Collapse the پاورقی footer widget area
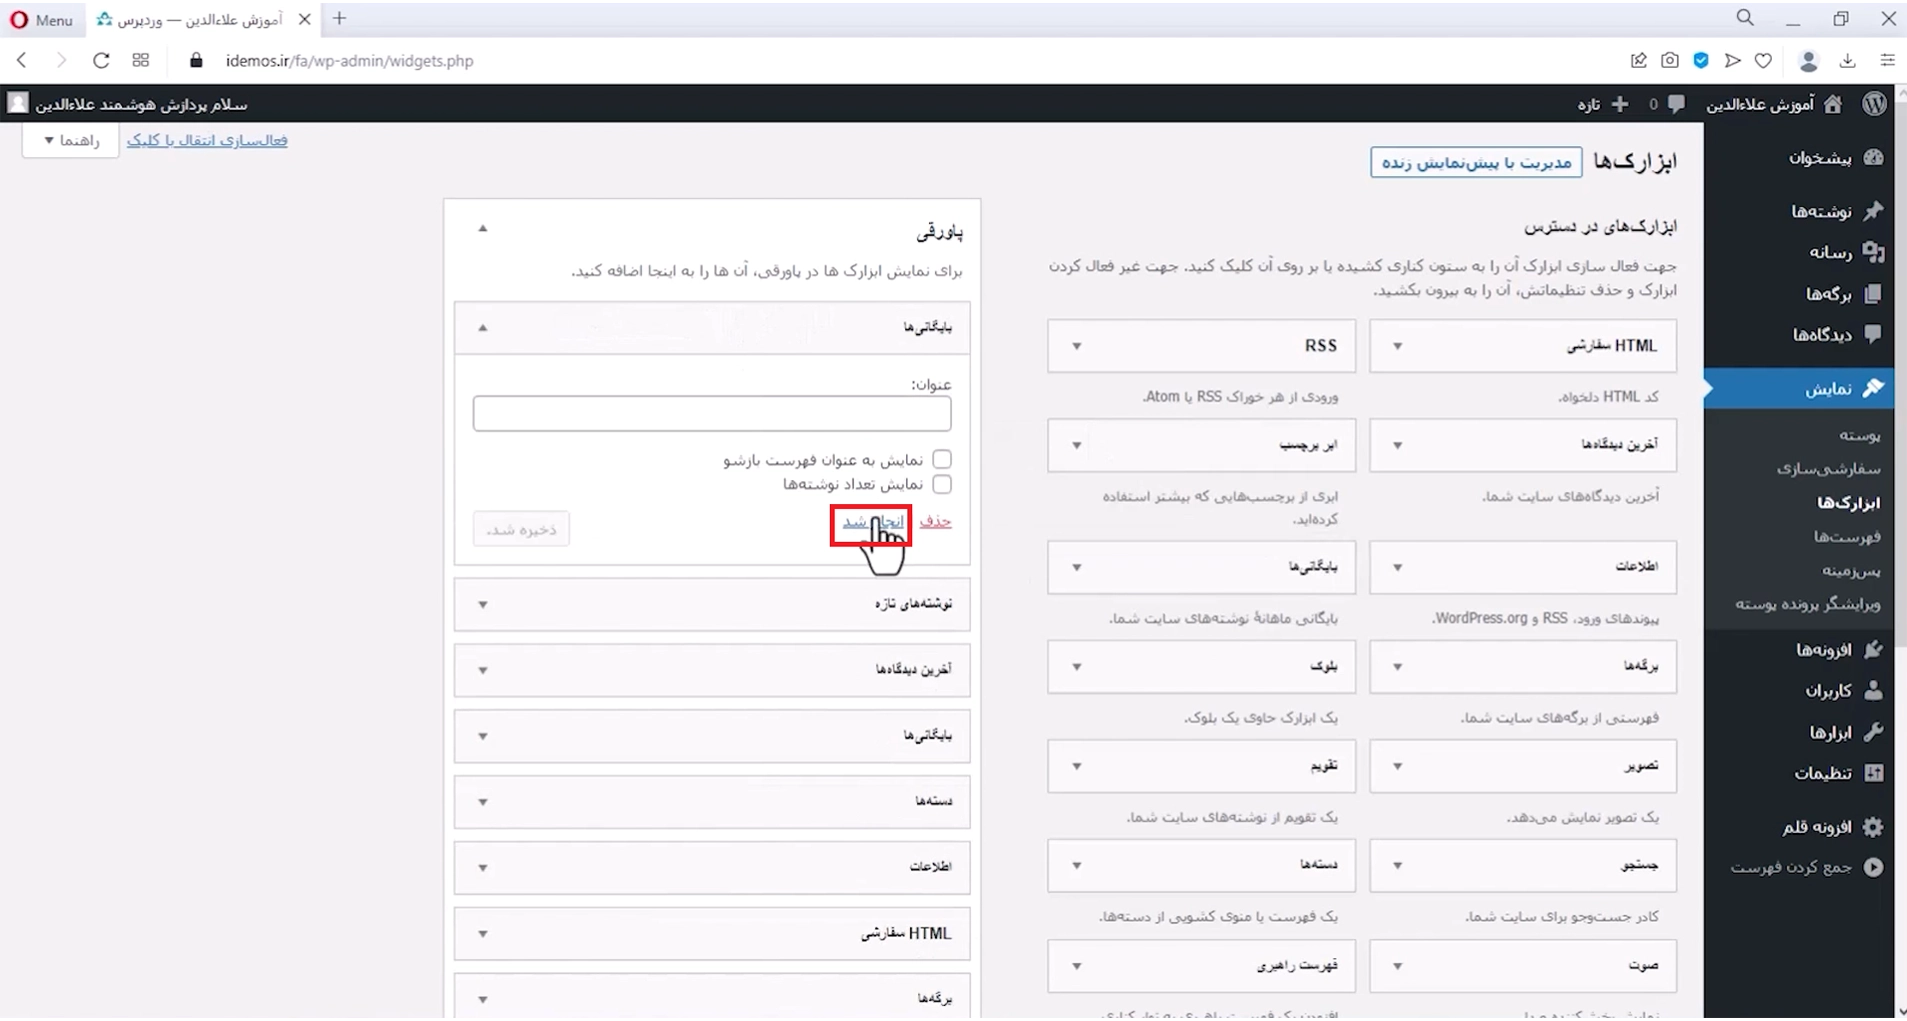Screen dimensions: 1907x1021 [x=483, y=229]
